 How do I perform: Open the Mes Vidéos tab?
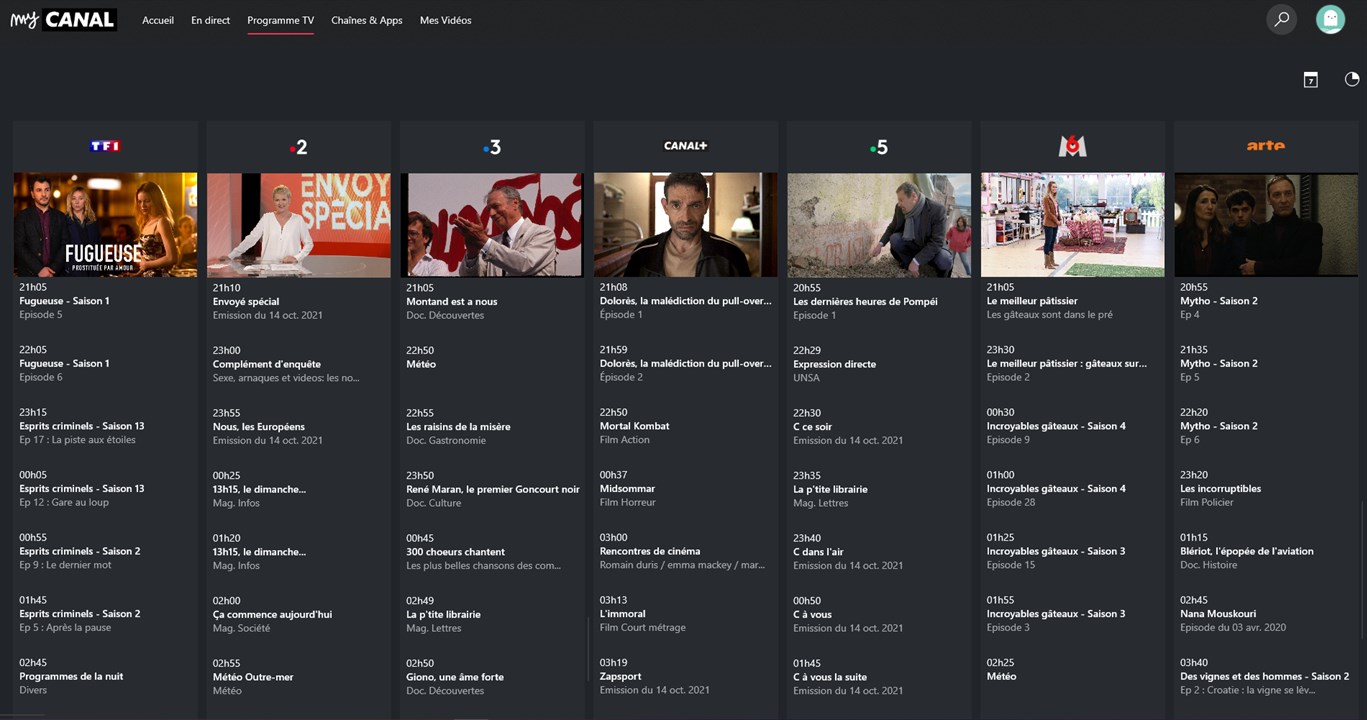point(446,20)
